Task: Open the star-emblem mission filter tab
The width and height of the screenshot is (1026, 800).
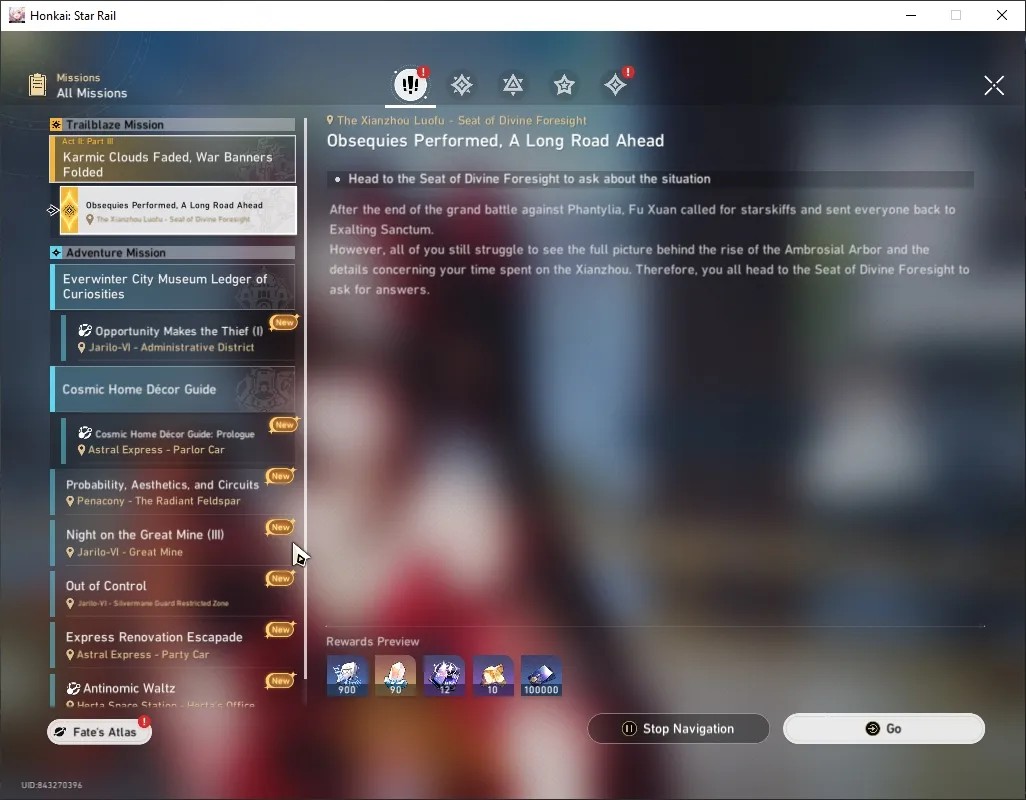Action: click(564, 85)
